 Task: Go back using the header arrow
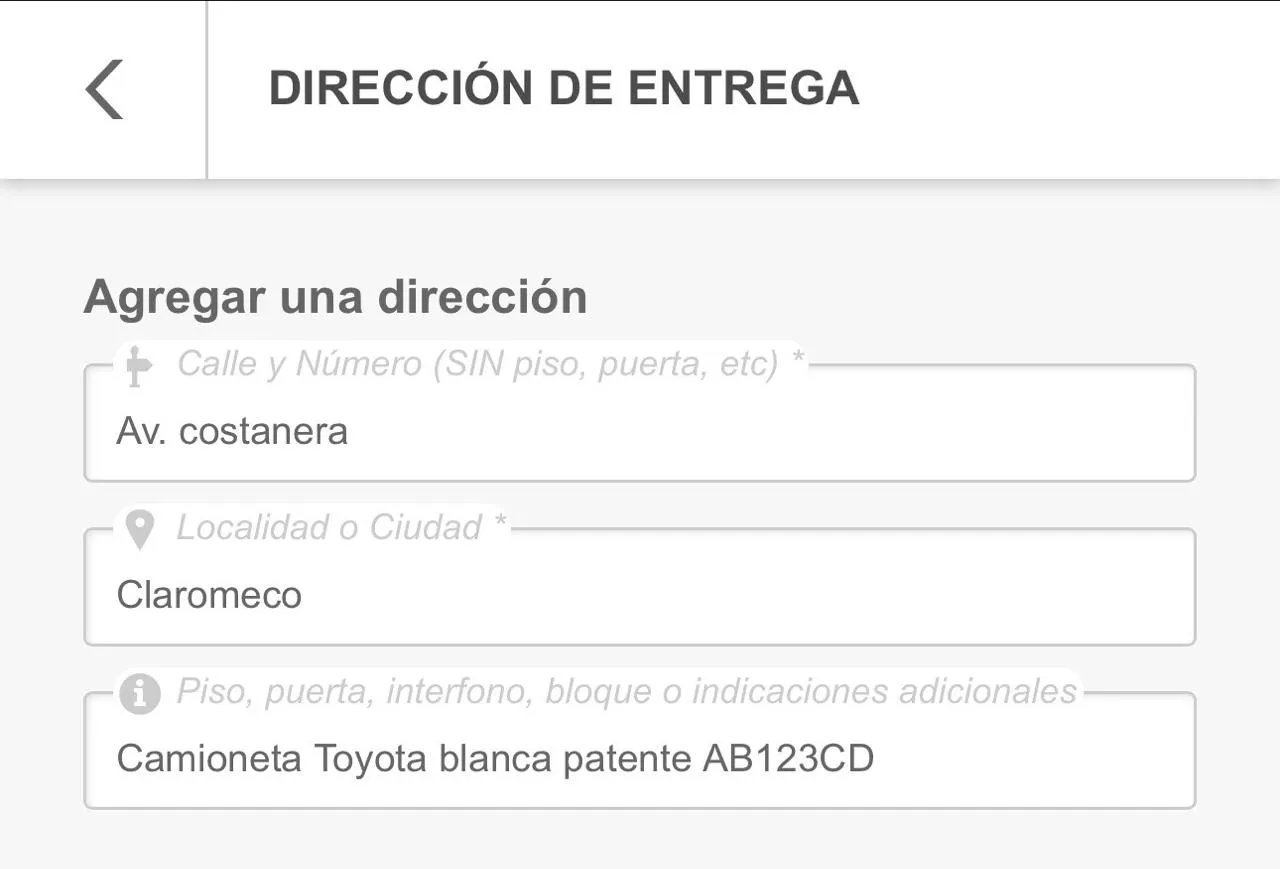[x=104, y=89]
